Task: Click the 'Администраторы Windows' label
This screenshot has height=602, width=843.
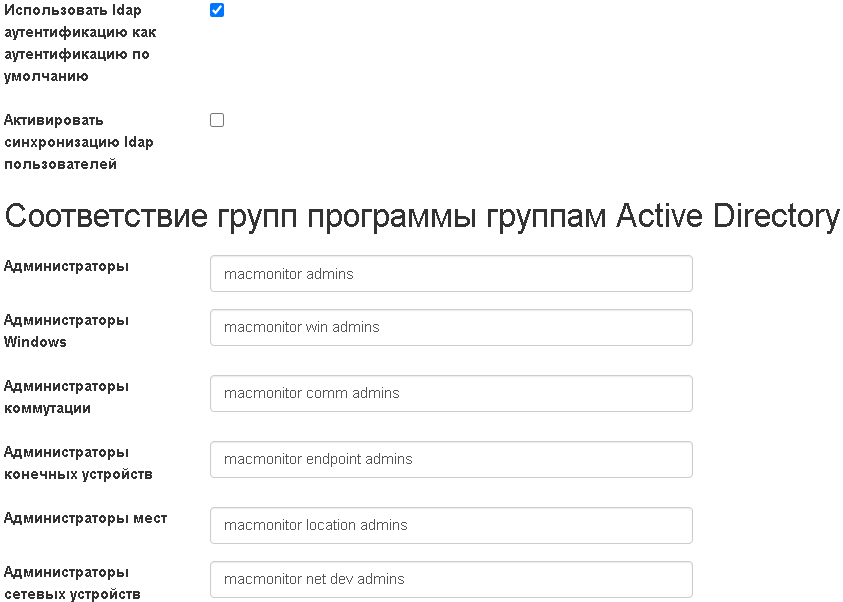Action: (x=66, y=331)
